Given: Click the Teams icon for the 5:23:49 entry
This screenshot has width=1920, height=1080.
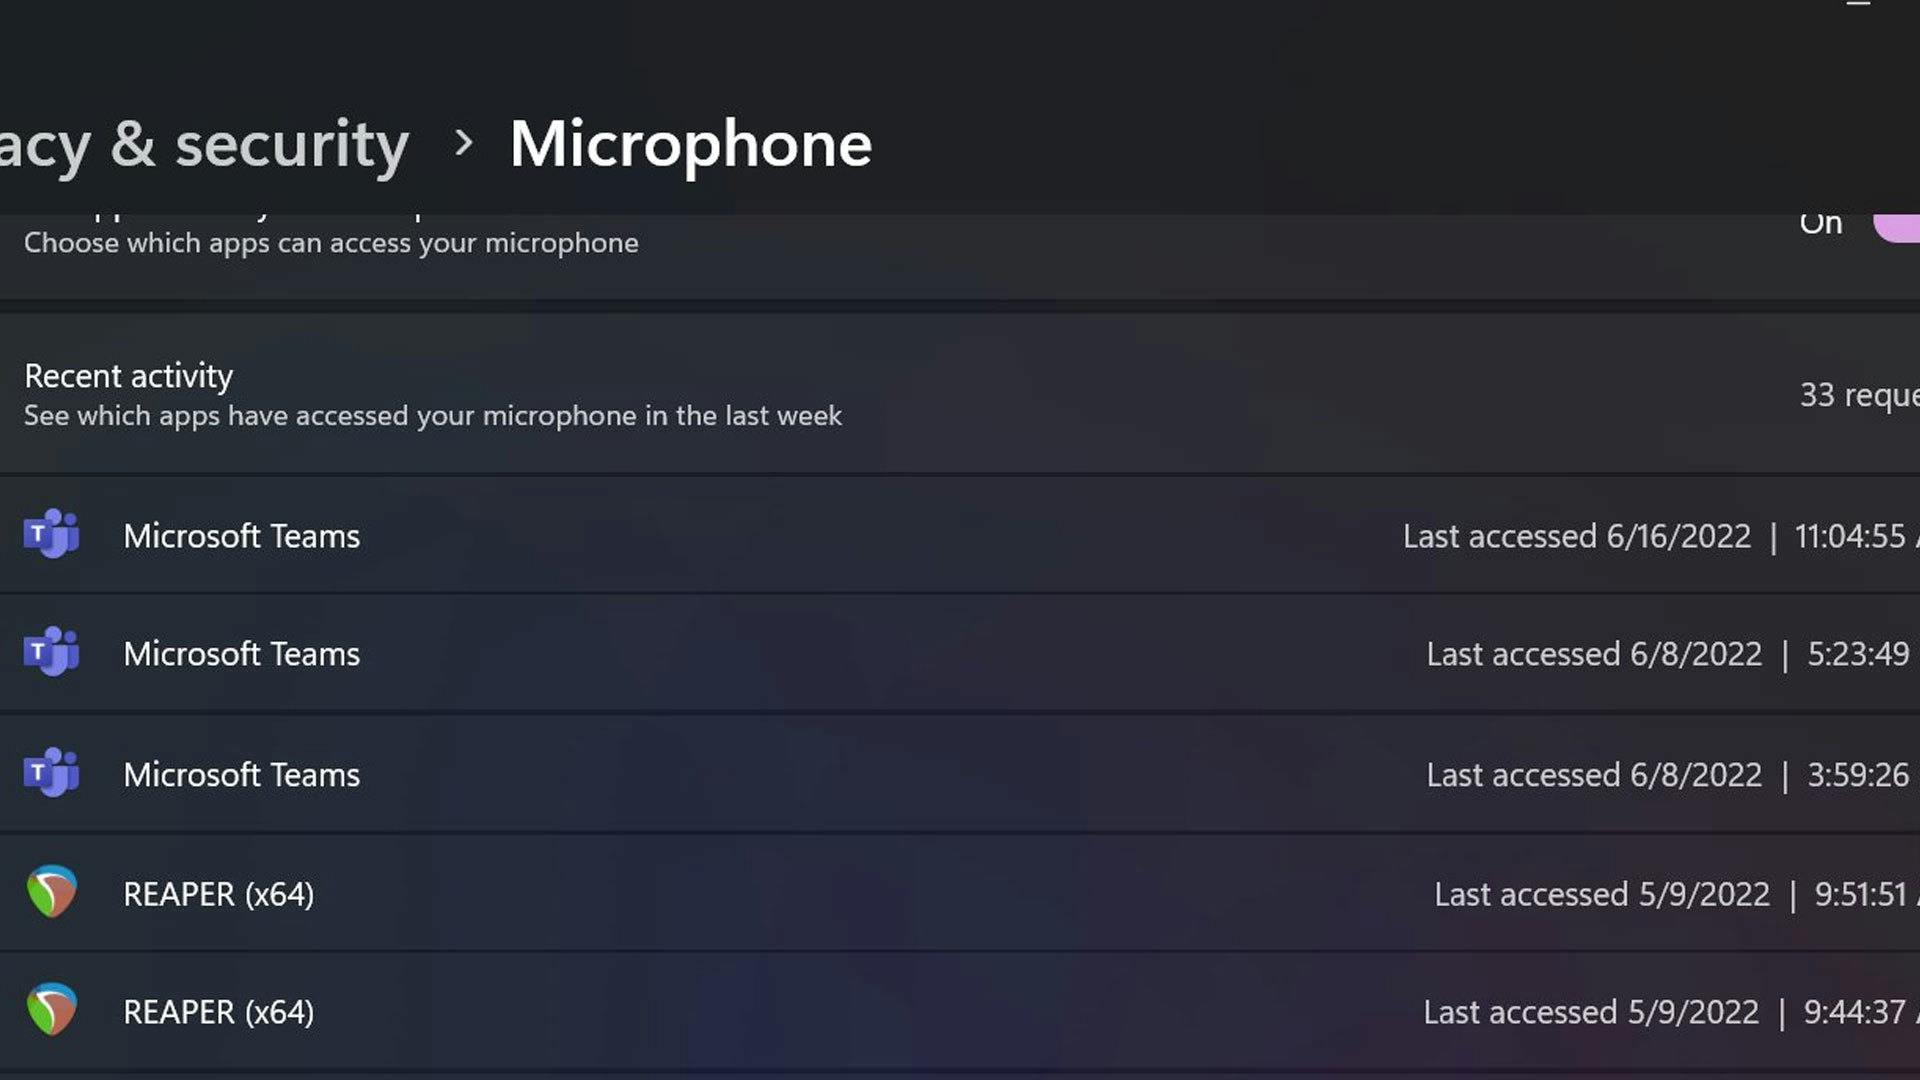Looking at the screenshot, I should 51,653.
